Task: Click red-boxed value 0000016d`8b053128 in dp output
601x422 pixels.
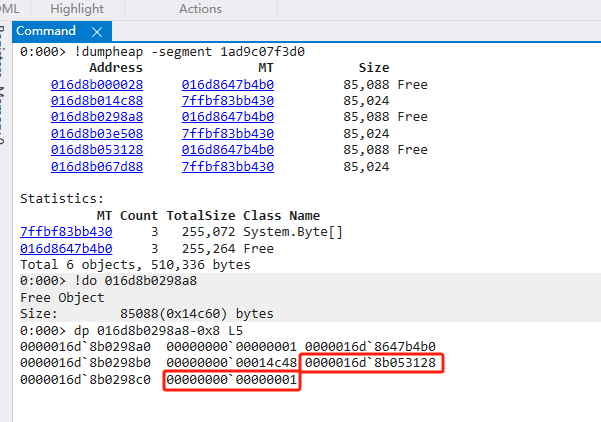Action: (370, 362)
